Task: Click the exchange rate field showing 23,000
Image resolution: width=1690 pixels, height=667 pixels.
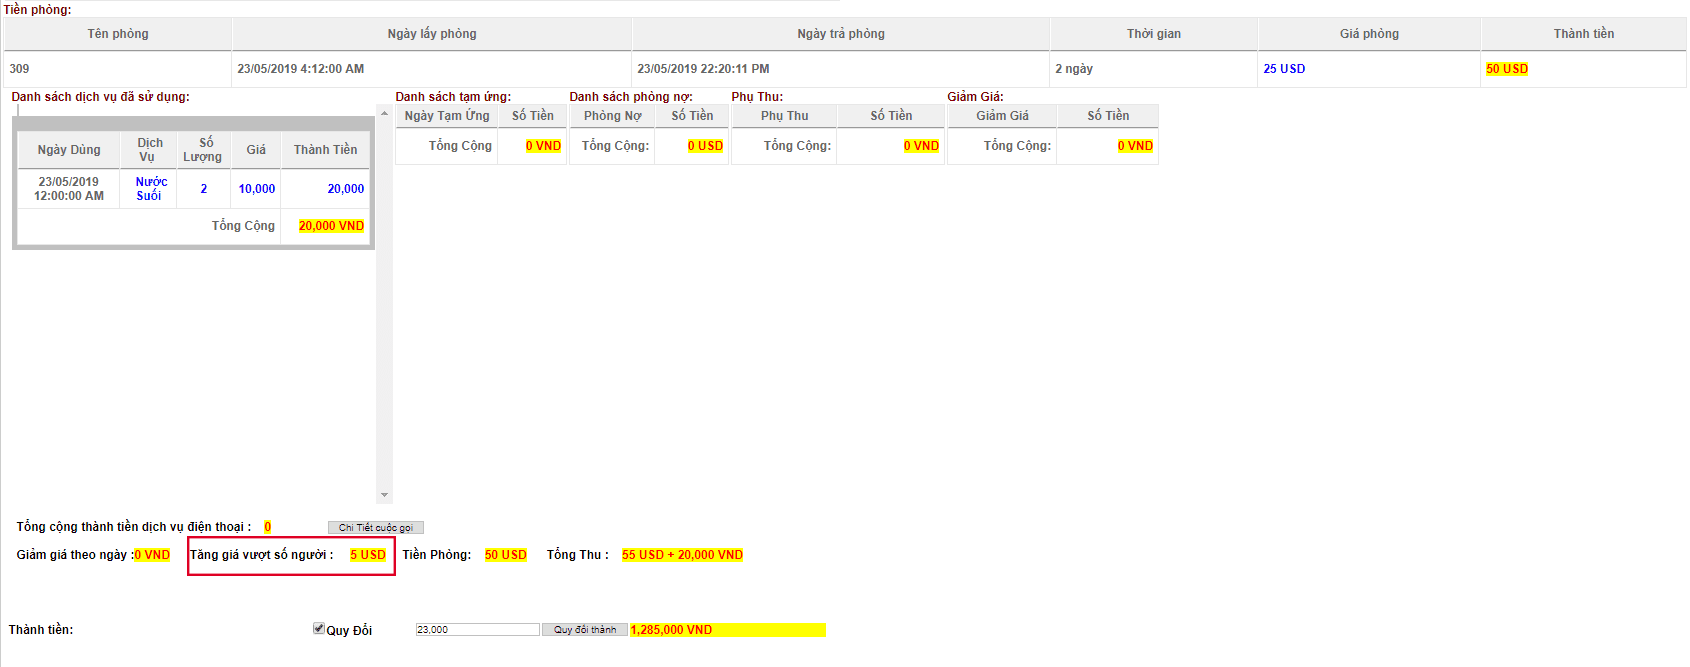Action: click(x=477, y=630)
